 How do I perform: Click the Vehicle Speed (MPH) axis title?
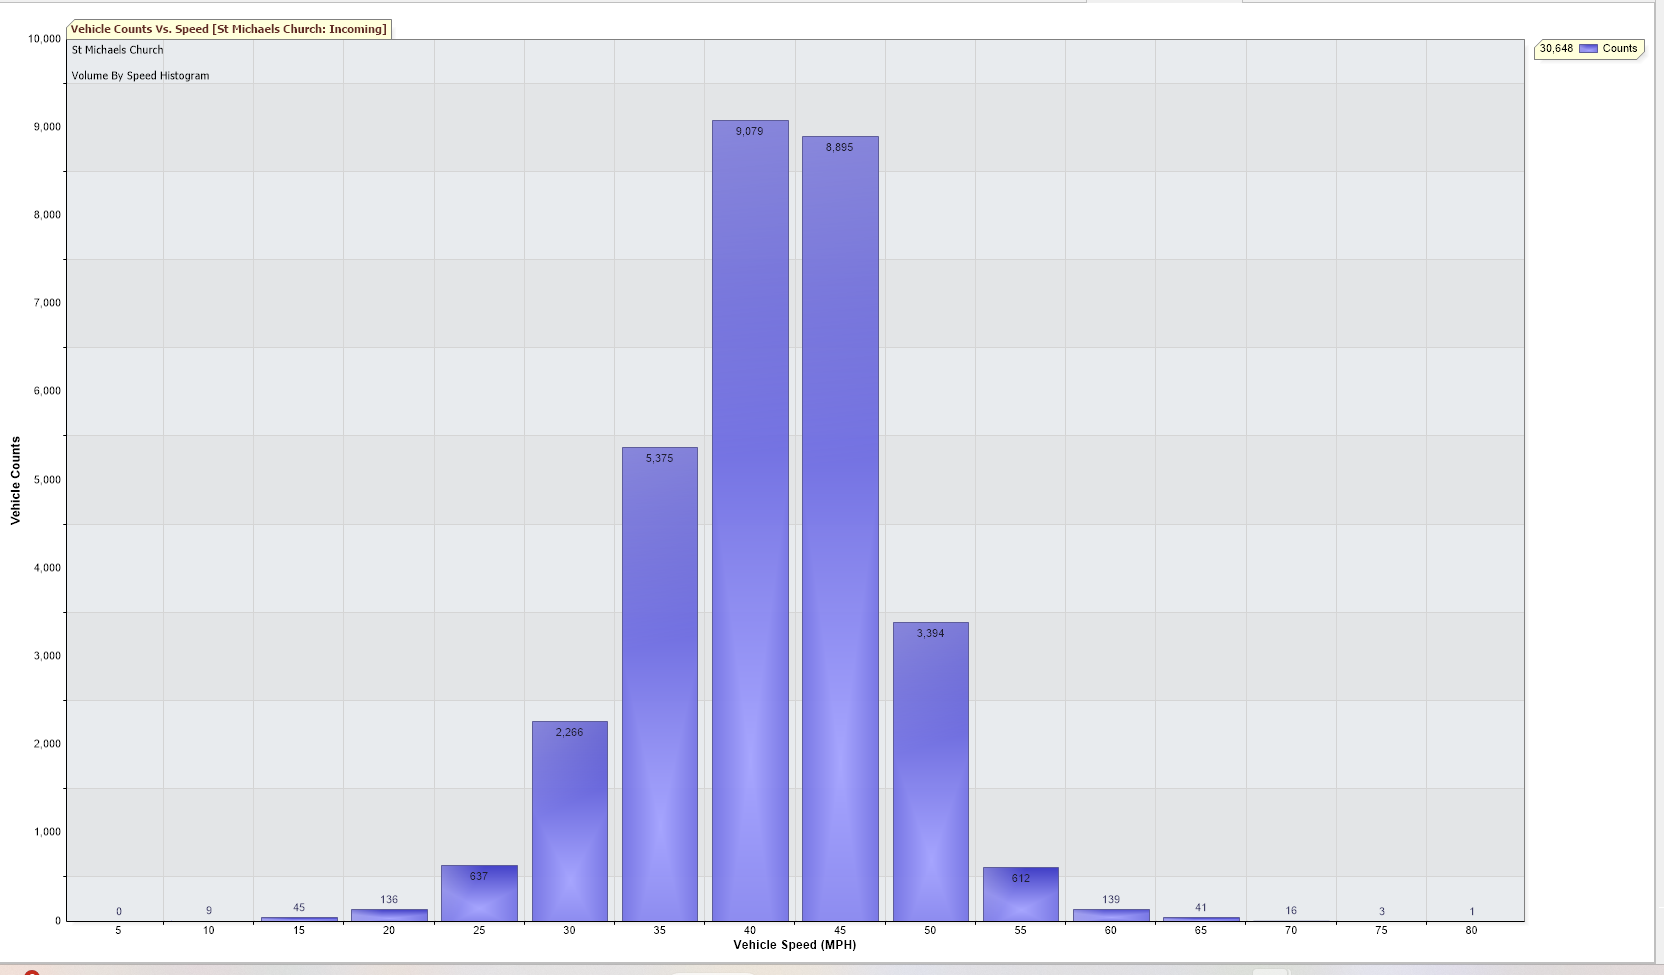794,945
